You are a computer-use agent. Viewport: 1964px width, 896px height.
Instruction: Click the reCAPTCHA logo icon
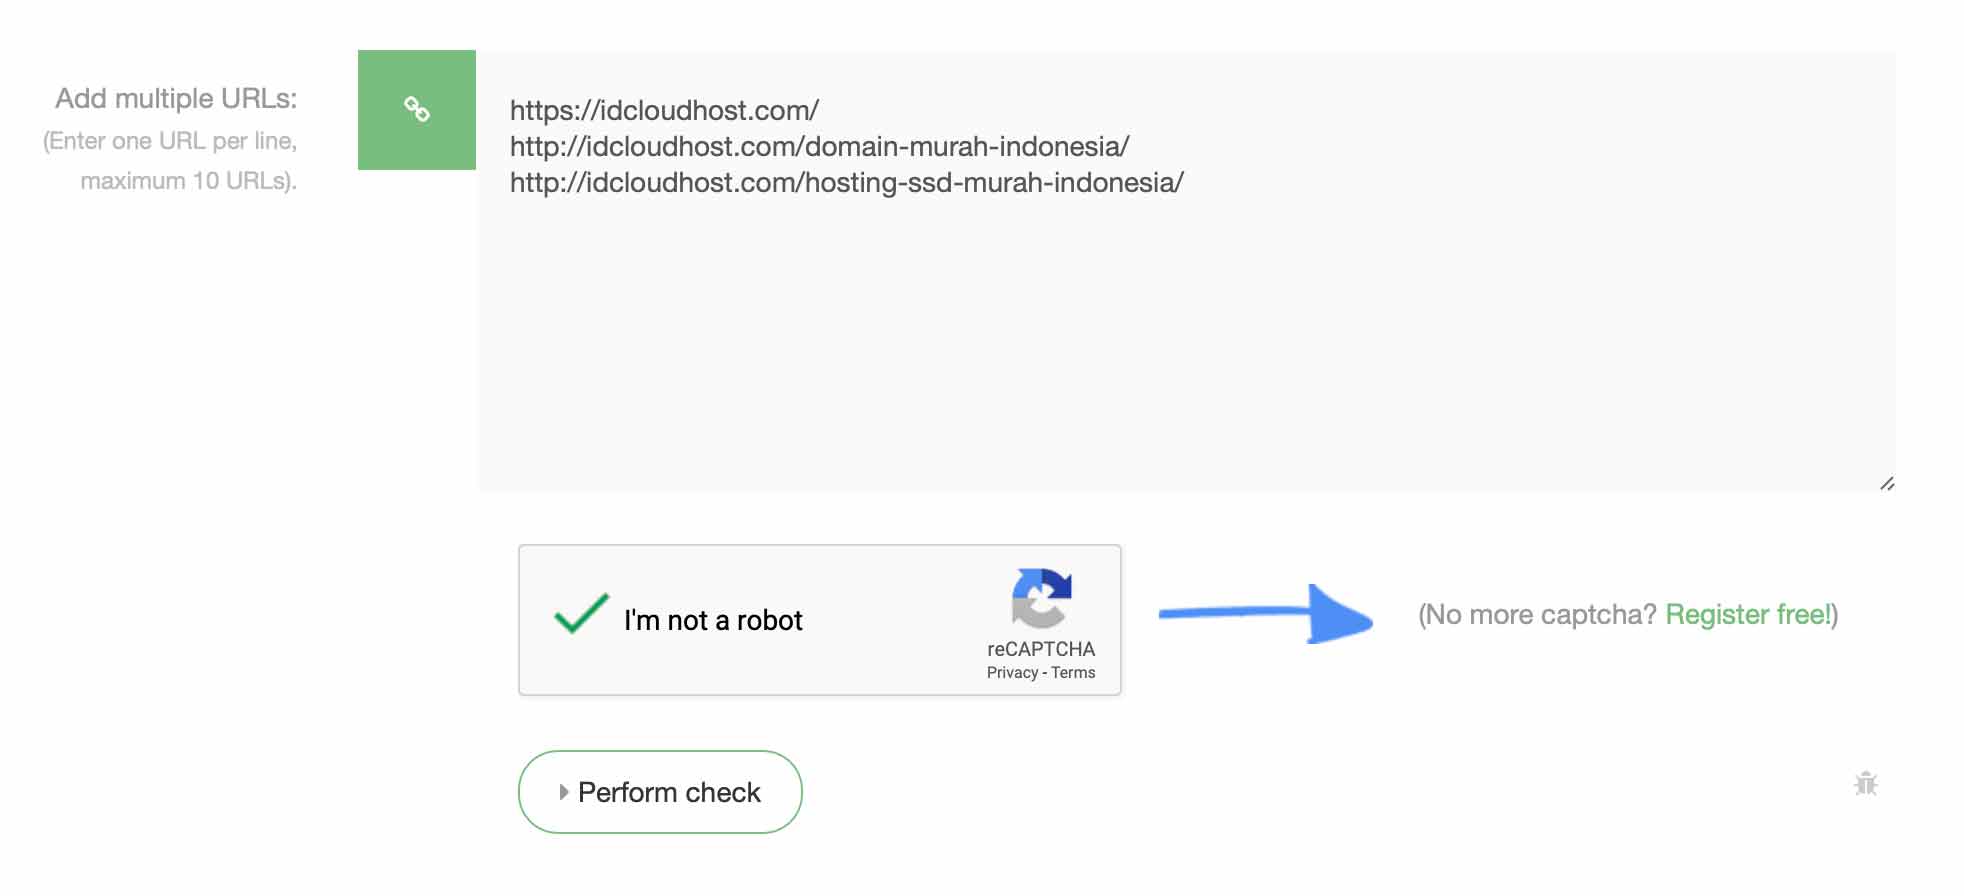coord(1041,598)
